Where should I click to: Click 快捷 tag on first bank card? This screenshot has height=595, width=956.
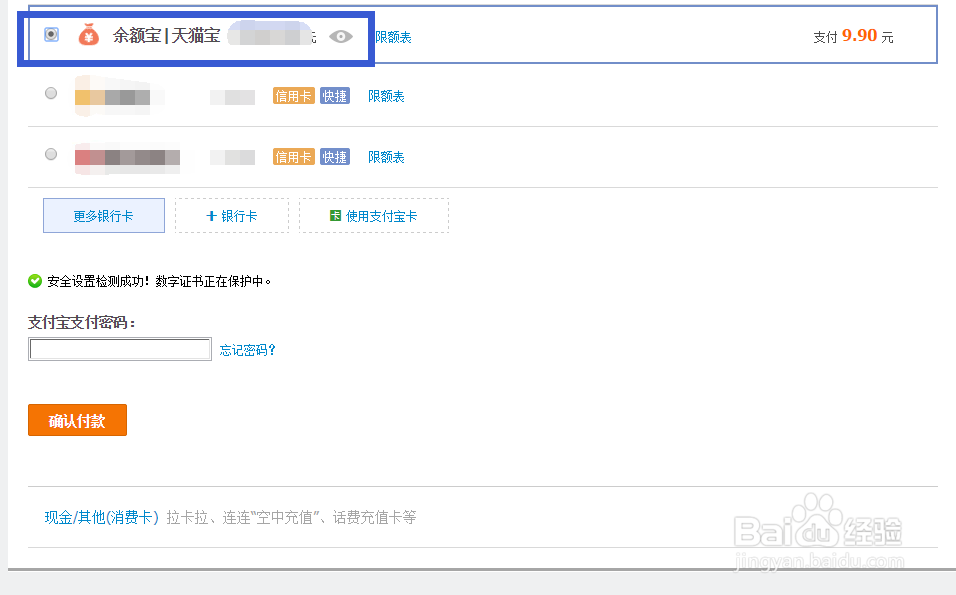tap(335, 96)
